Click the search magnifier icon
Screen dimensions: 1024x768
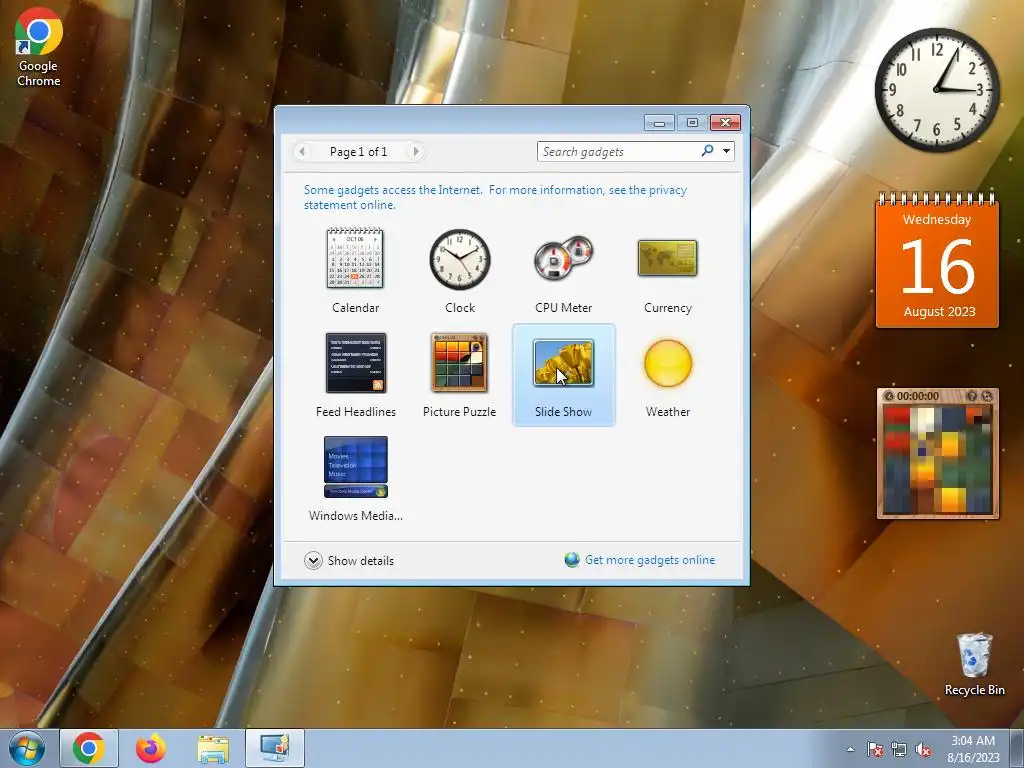(707, 151)
